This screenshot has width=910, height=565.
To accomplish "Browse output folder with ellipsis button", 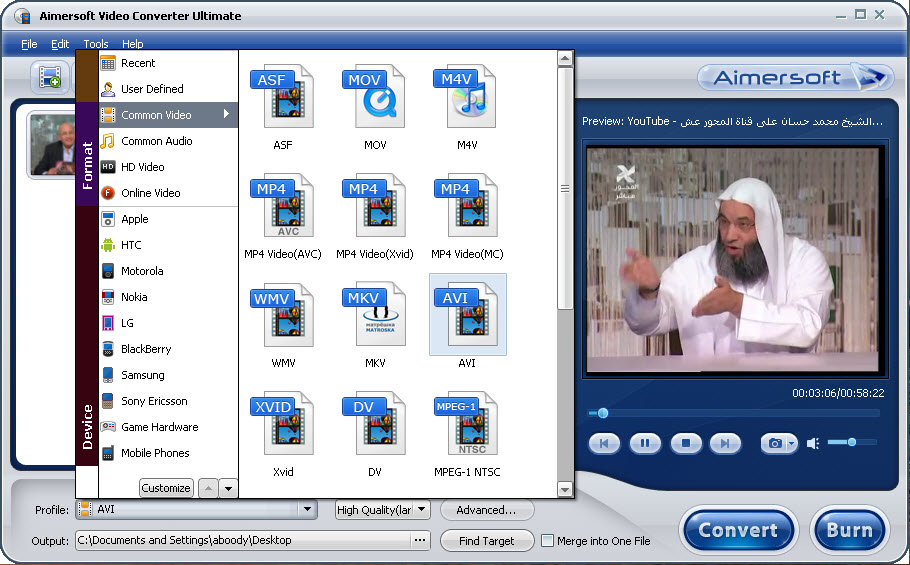I will pyautogui.click(x=420, y=540).
